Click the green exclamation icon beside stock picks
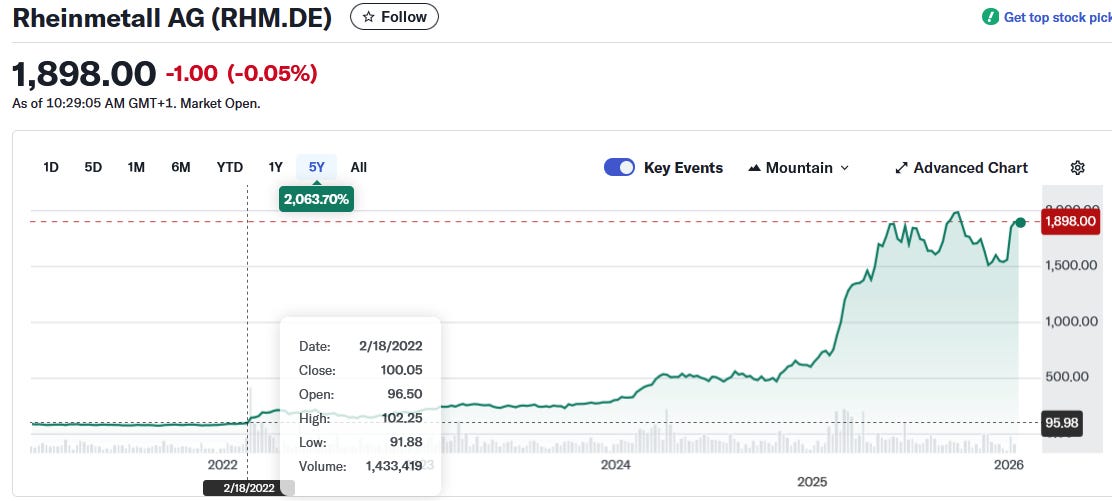 pyautogui.click(x=991, y=17)
